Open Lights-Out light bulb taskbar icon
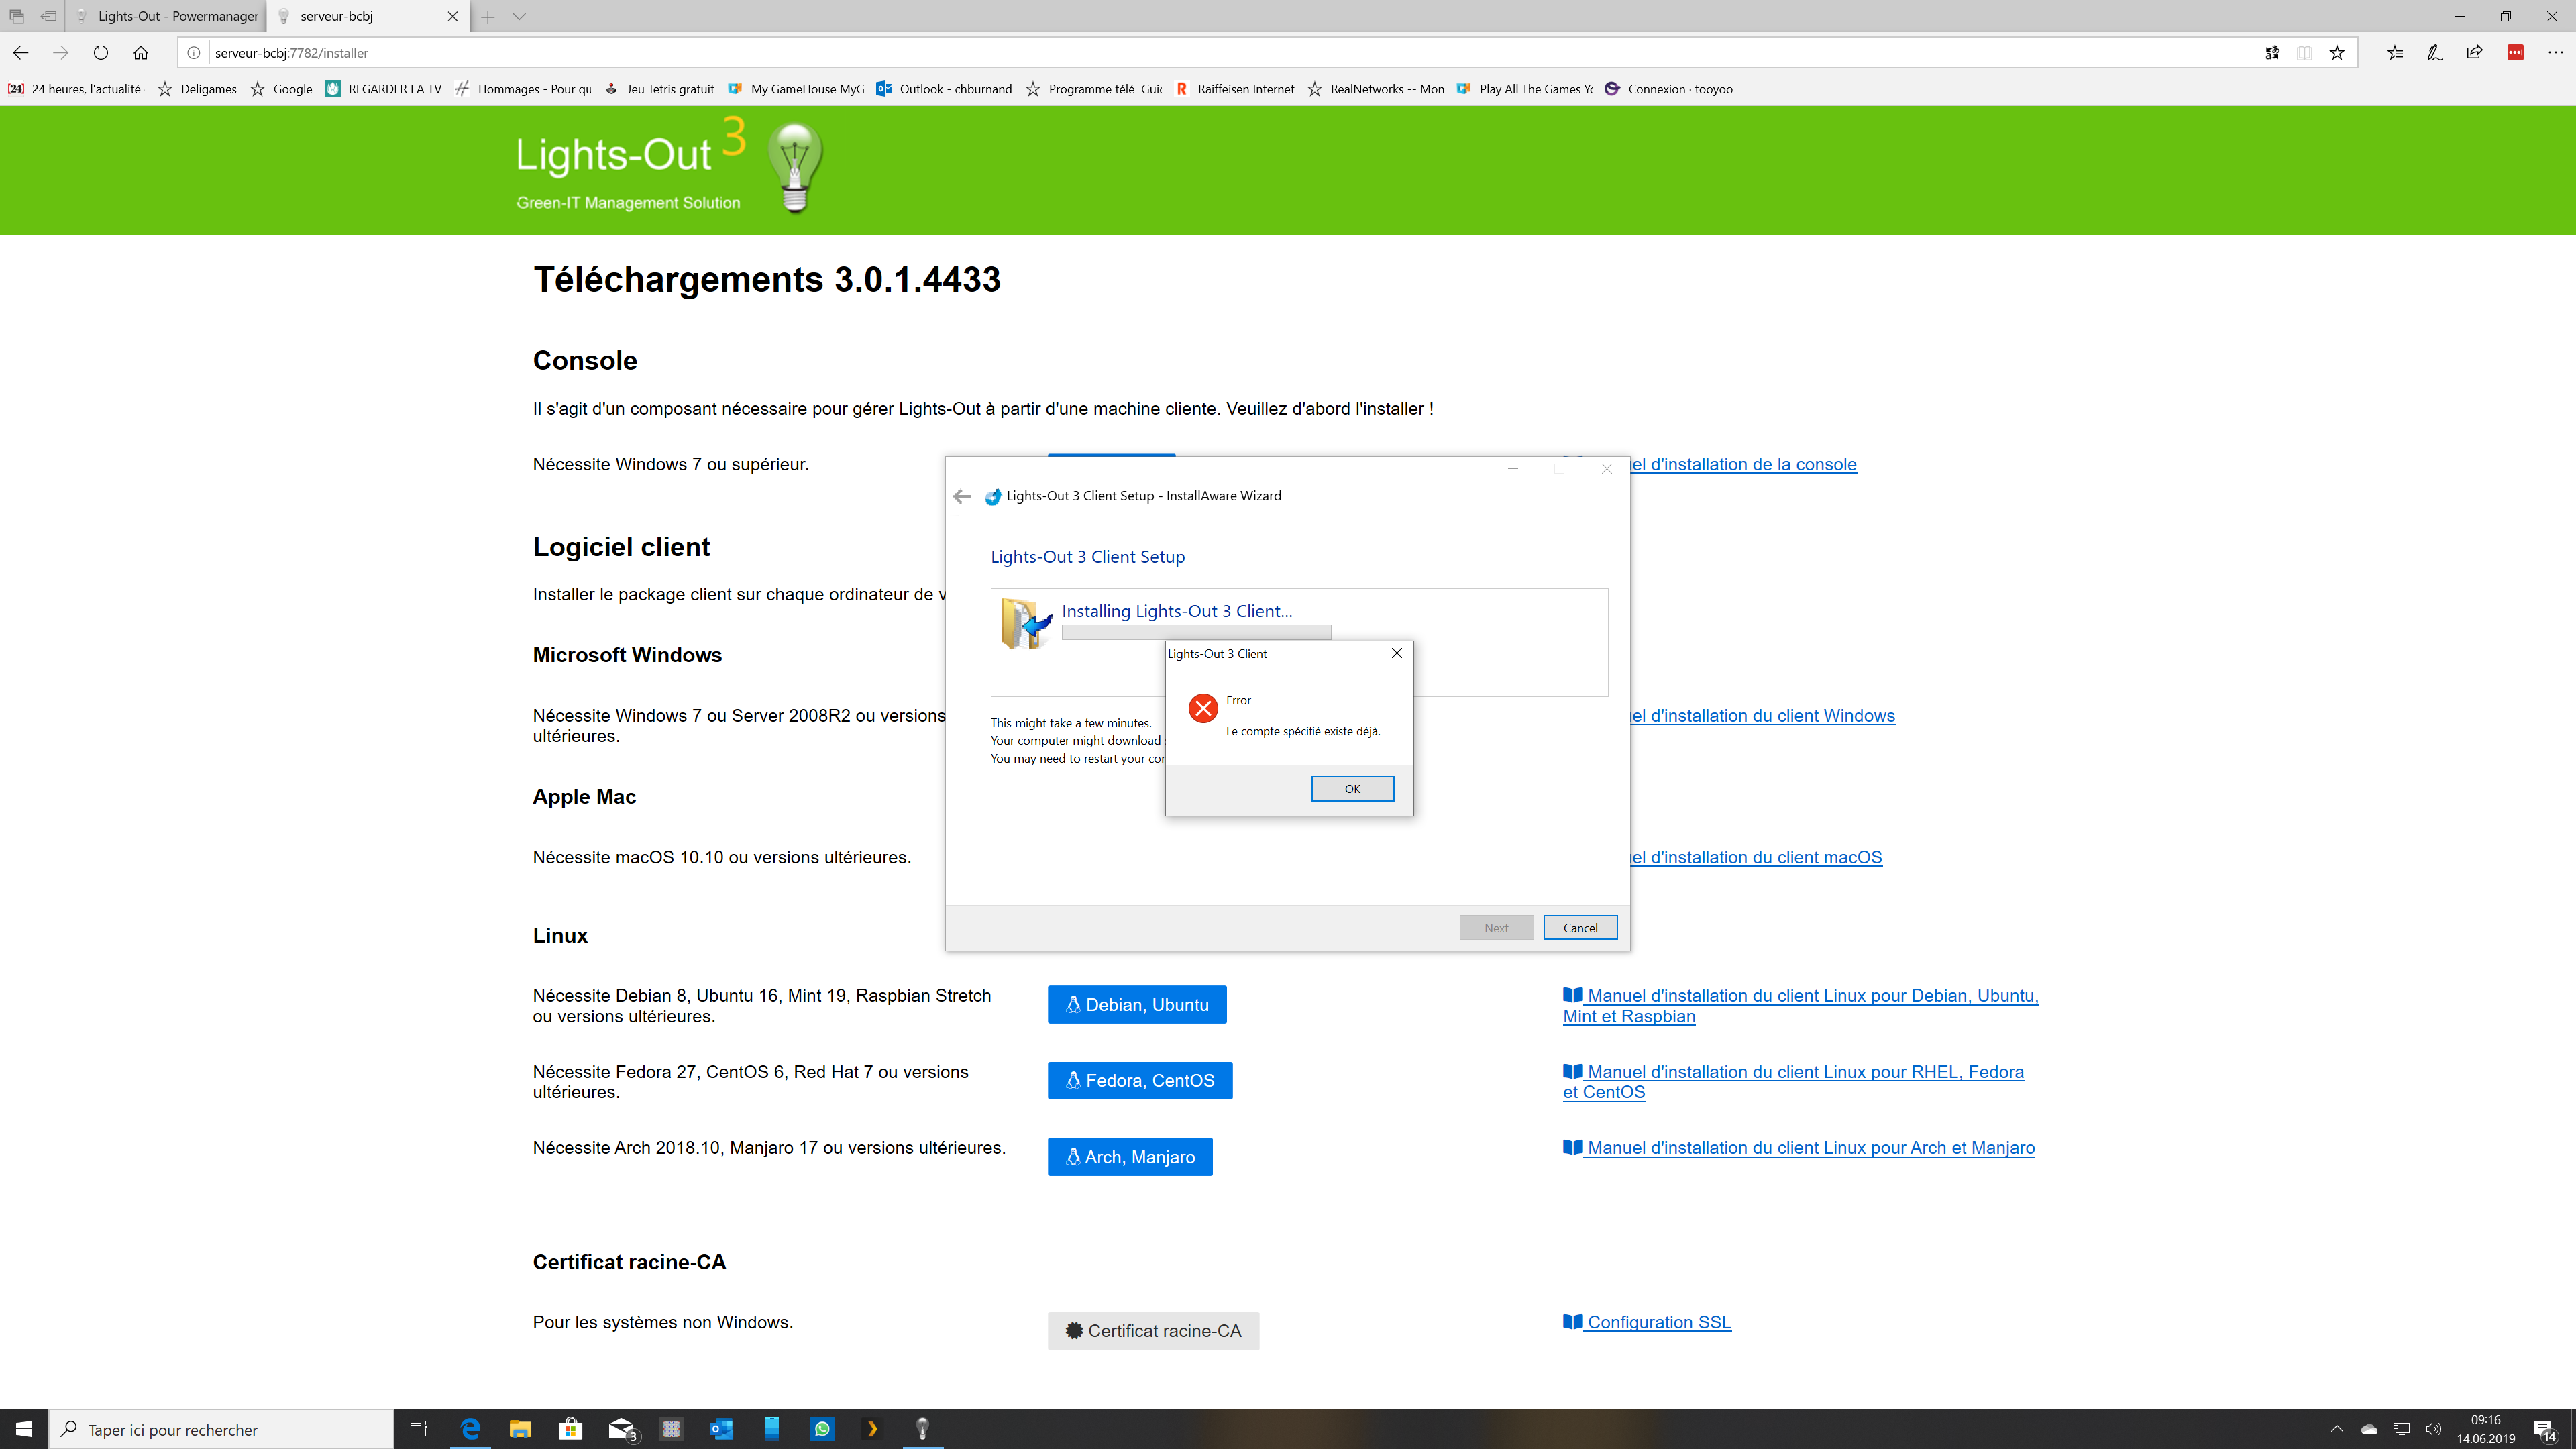The image size is (2576, 1449). [x=922, y=1429]
